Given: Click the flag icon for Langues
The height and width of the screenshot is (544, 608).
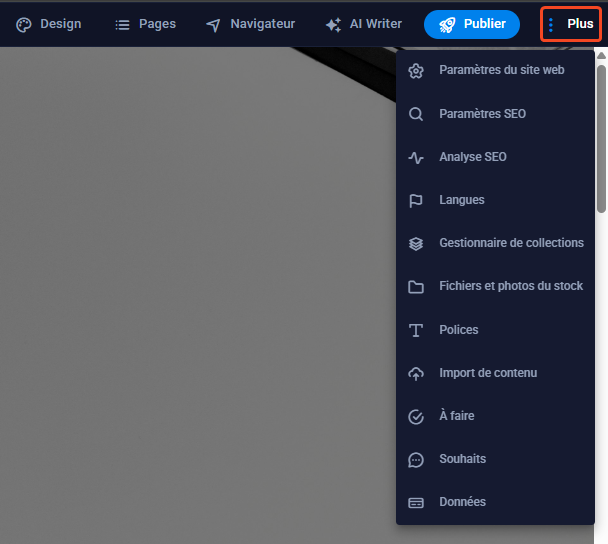Looking at the screenshot, I should [416, 200].
